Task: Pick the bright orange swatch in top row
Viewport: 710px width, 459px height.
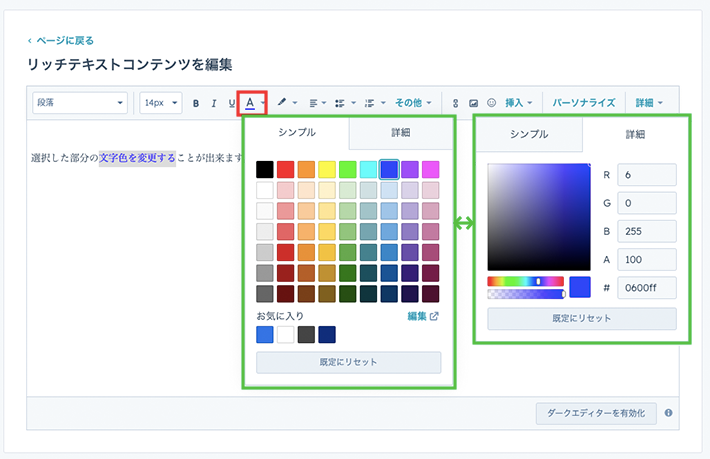Action: (306, 169)
